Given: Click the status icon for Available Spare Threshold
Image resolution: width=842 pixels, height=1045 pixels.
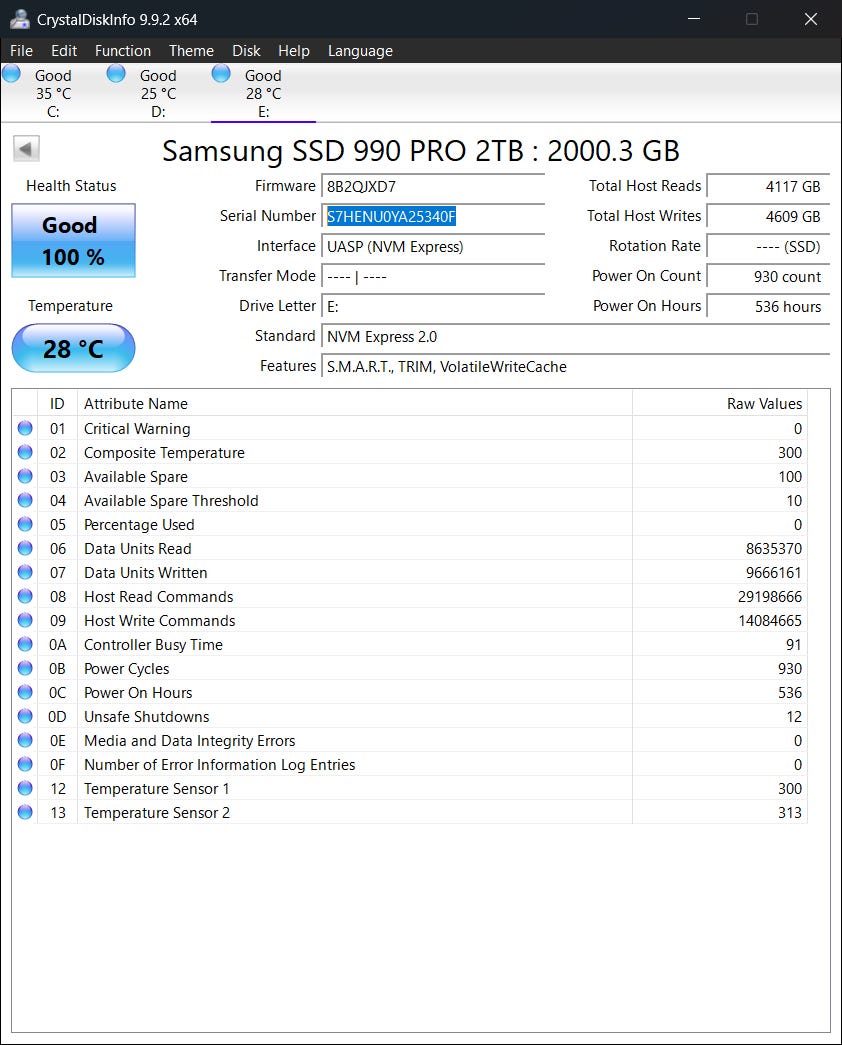Looking at the screenshot, I should 25,500.
